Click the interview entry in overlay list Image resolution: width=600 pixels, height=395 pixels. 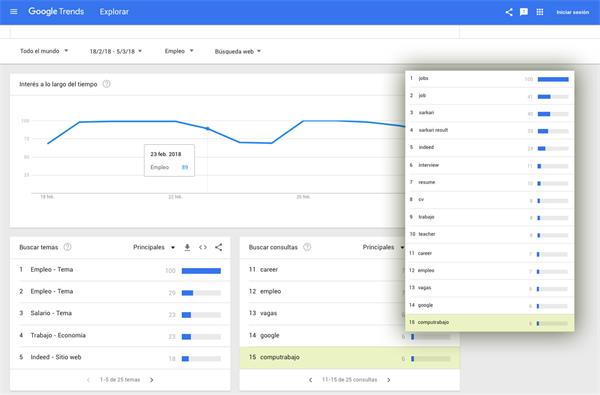(489, 165)
